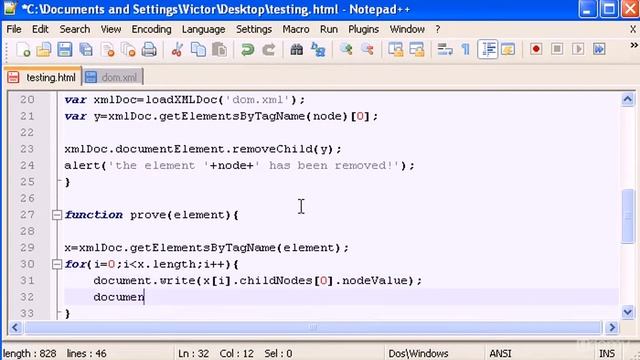Click the vertical scrollbar thumb
Screen dimensions: 640x360
click(x=628, y=216)
